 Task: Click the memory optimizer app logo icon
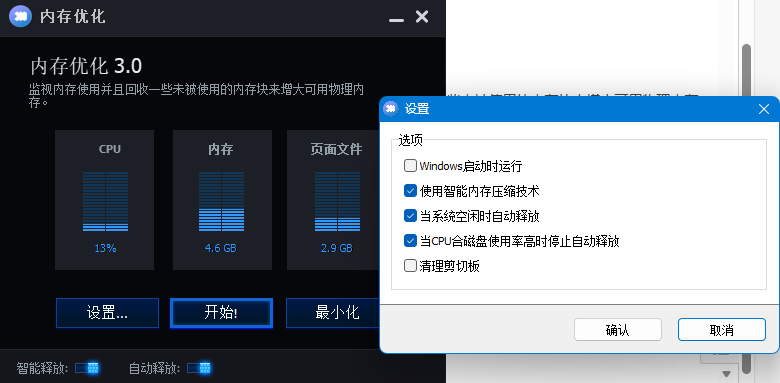20,16
